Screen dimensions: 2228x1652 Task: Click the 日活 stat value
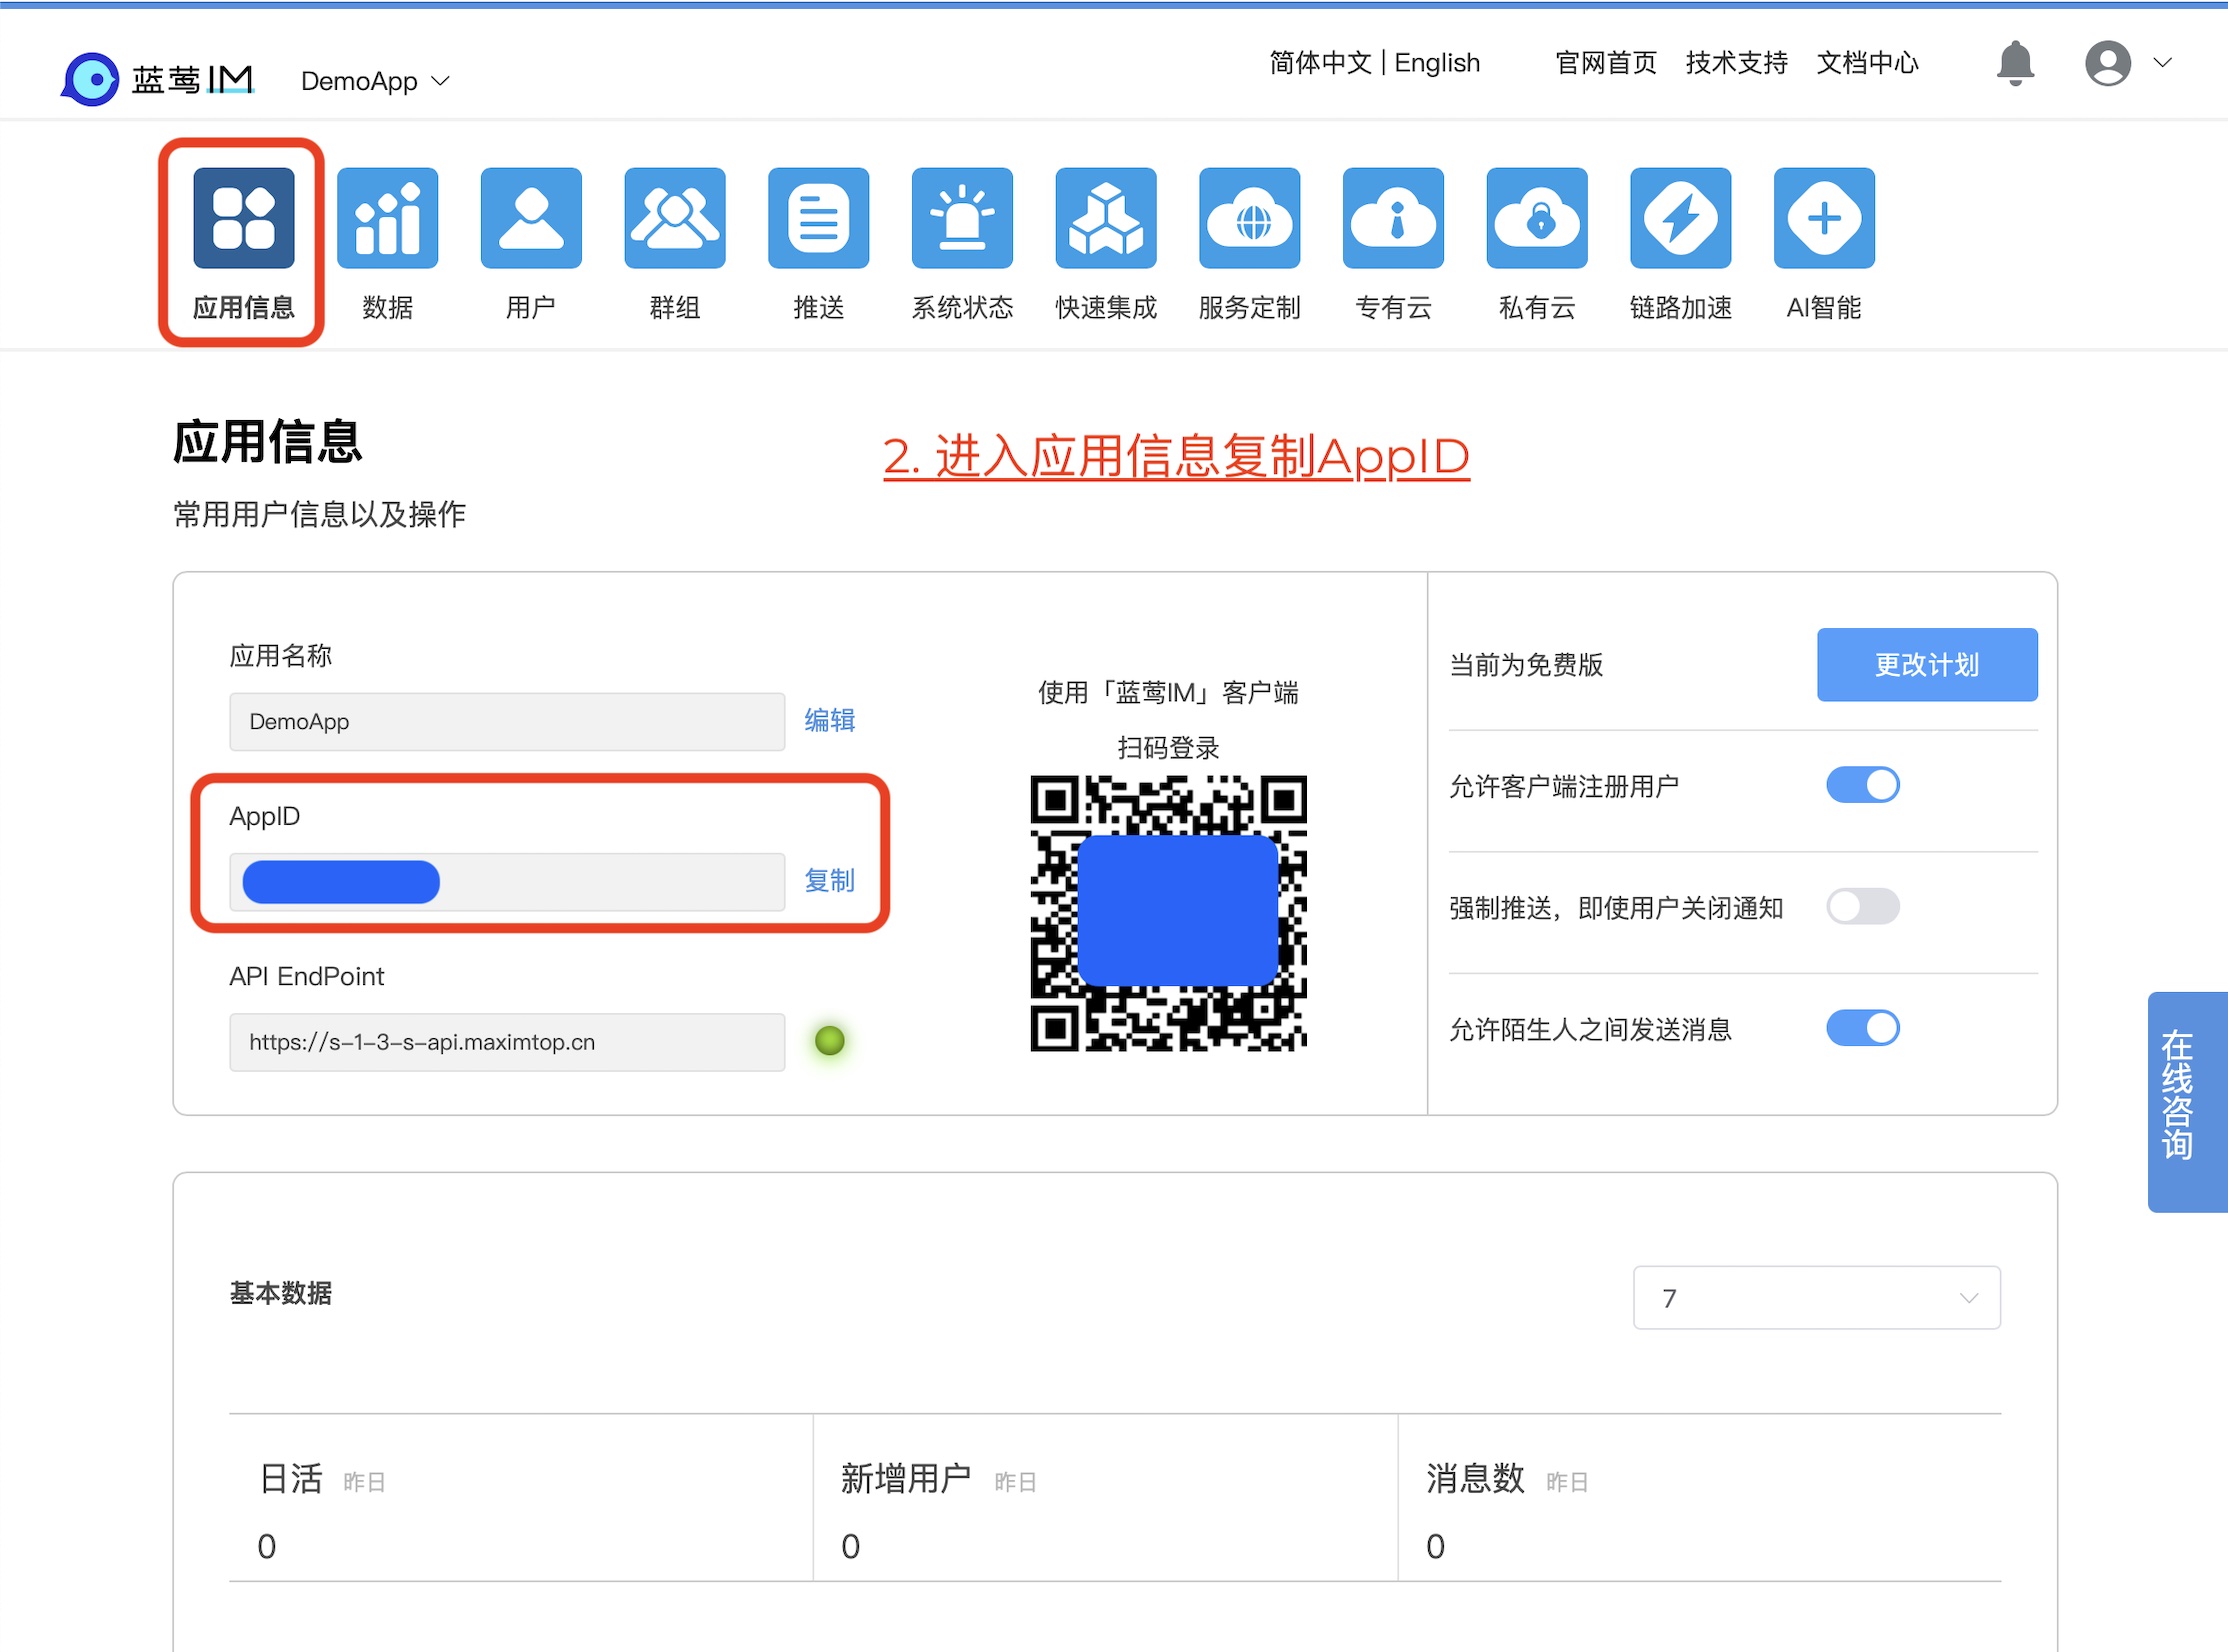pos(267,1546)
